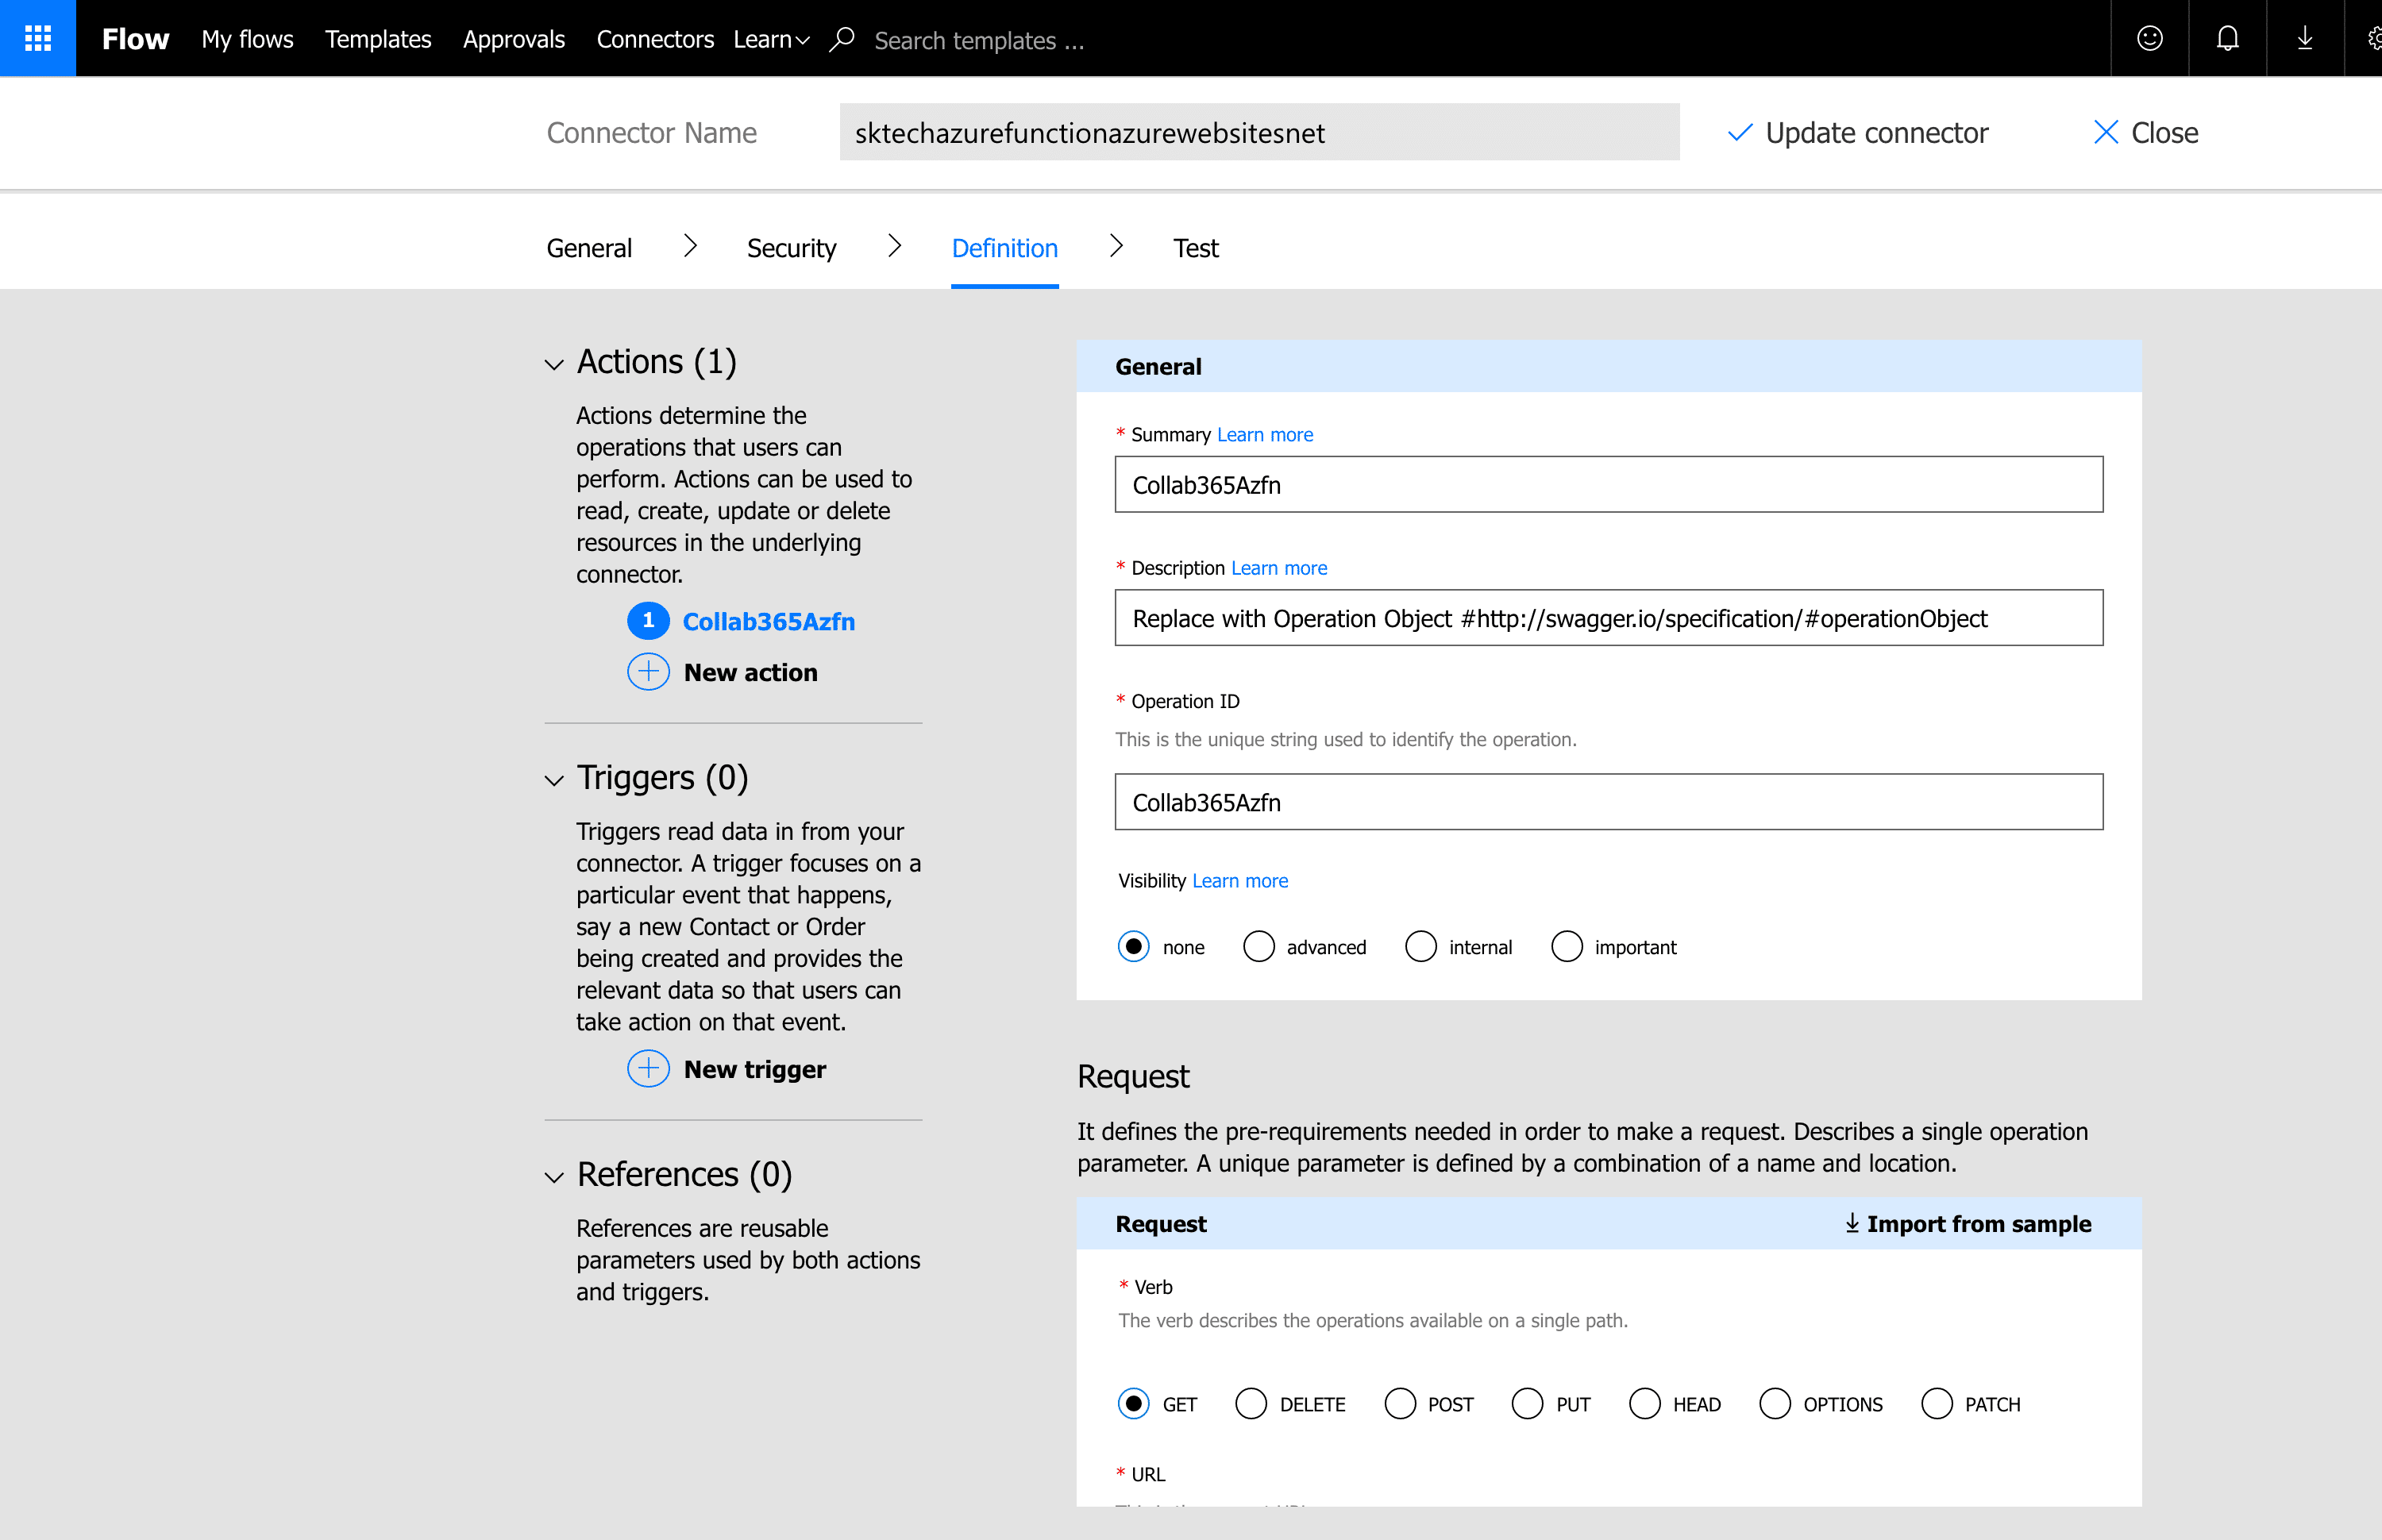Select the none visibility option
Image resolution: width=2382 pixels, height=1540 pixels.
1133,946
